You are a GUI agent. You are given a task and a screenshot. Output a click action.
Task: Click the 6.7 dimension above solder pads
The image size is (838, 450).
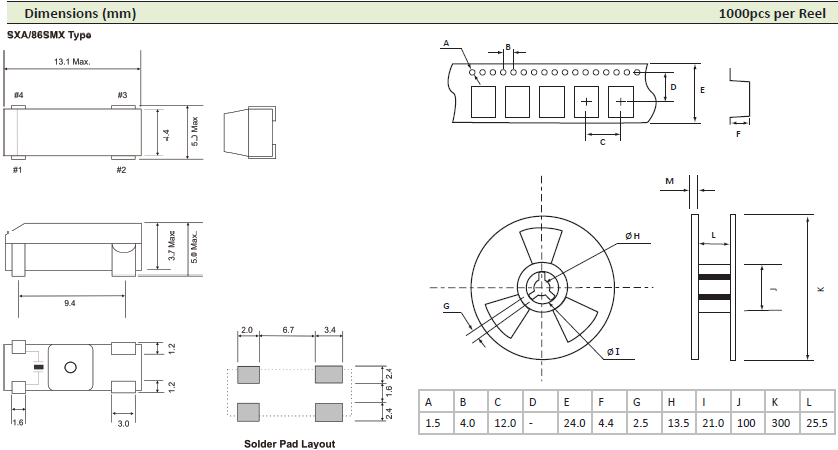point(288,328)
